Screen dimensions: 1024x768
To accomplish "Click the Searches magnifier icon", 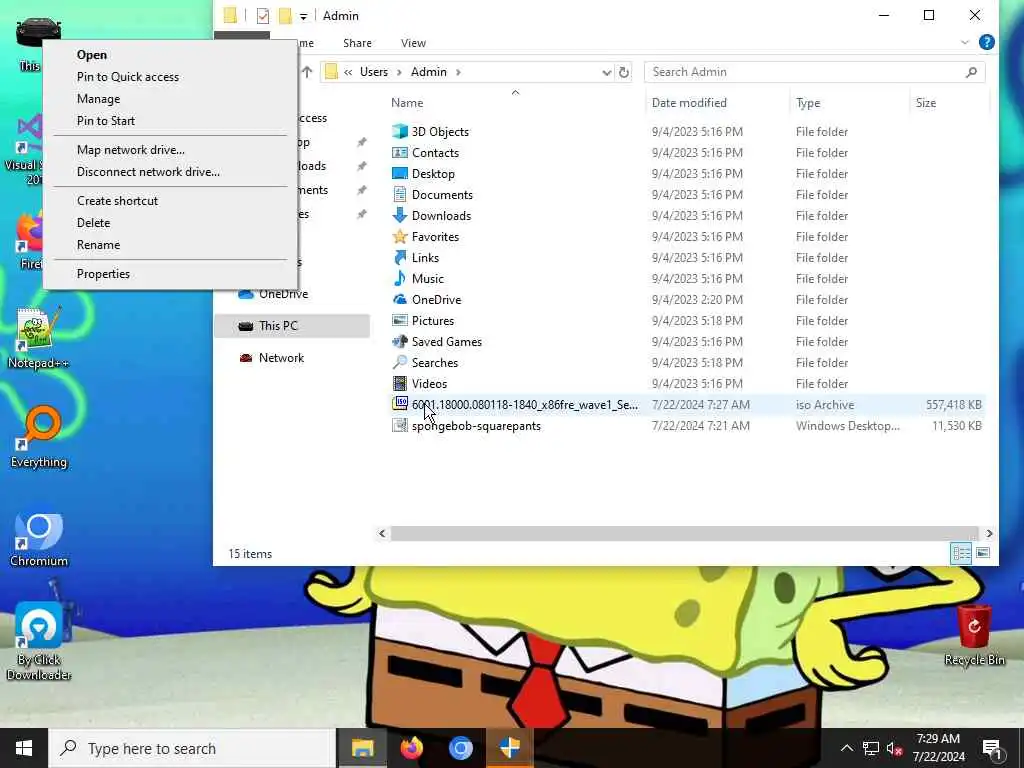I will 400,362.
